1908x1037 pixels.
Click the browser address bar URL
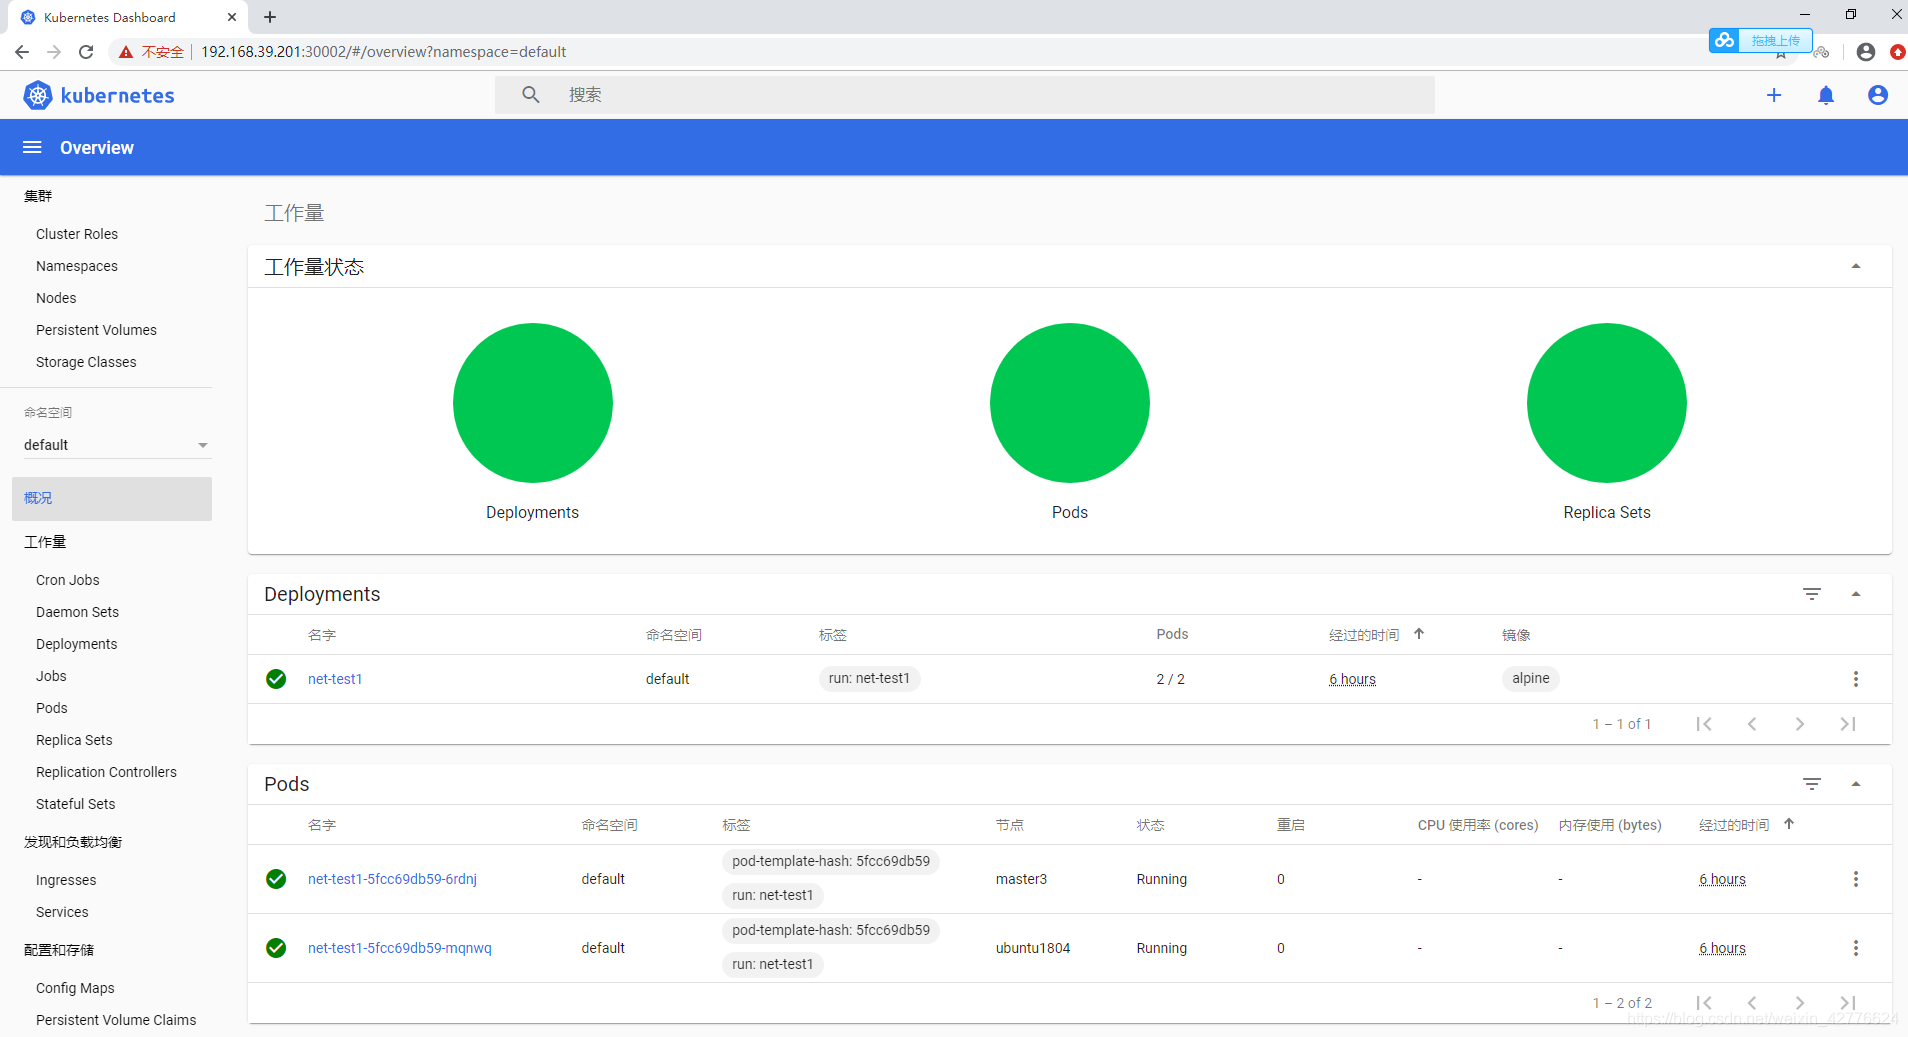[383, 52]
